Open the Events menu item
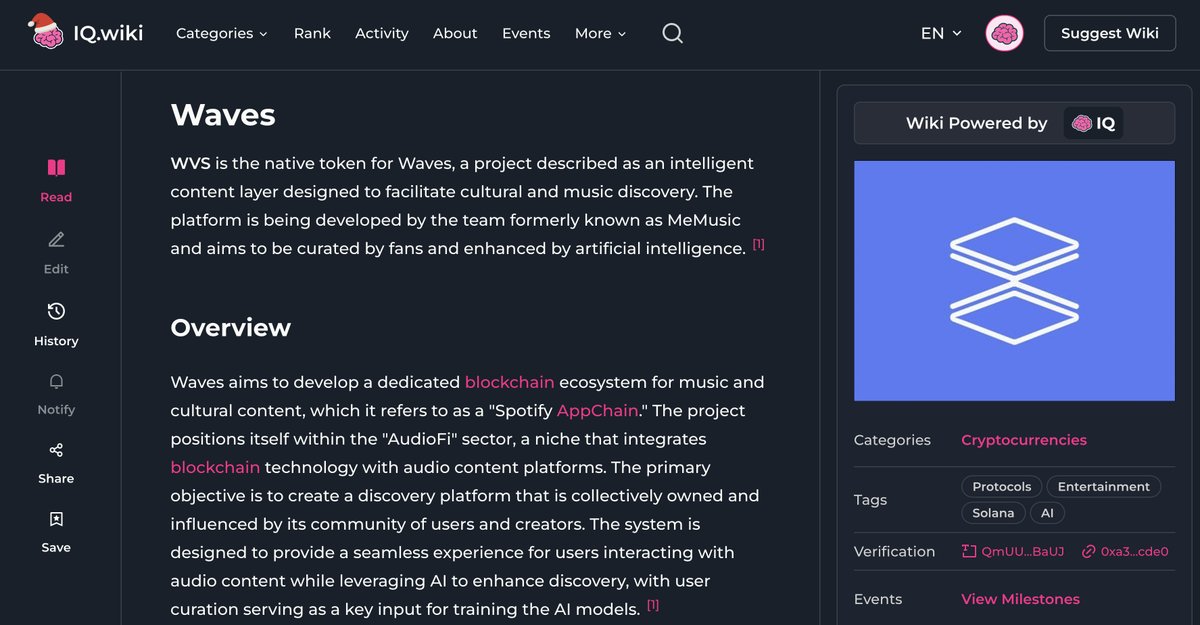Screen dimensions: 1200x625 pyautogui.click(x=526, y=33)
